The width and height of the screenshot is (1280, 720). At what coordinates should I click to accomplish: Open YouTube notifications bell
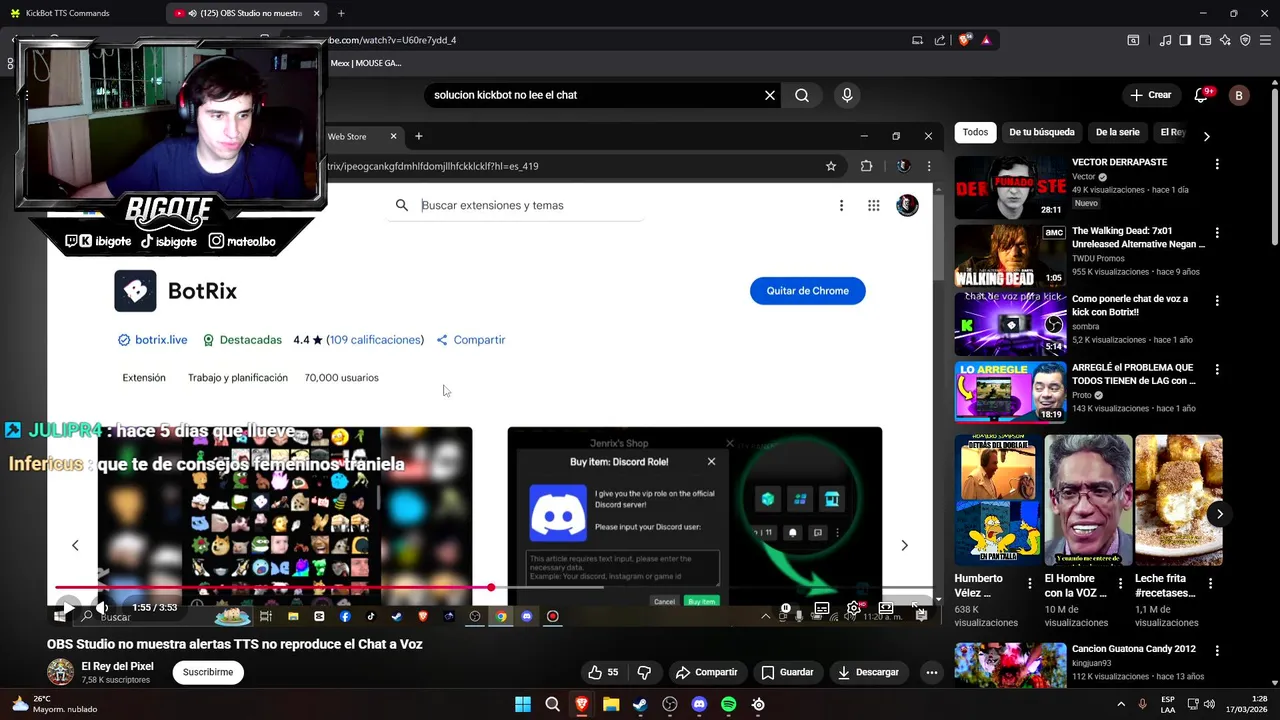pos(1202,95)
